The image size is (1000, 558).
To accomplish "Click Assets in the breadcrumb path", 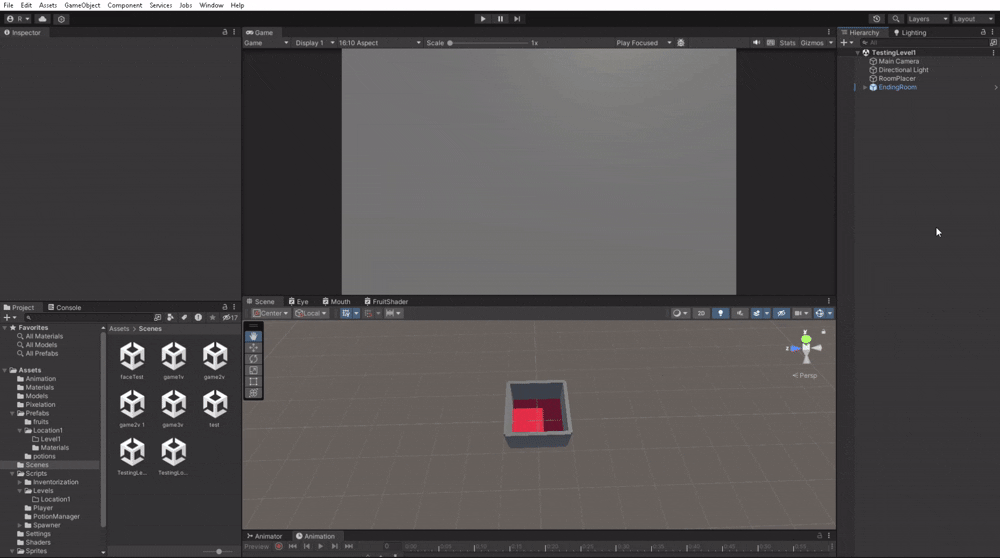I will (x=119, y=328).
